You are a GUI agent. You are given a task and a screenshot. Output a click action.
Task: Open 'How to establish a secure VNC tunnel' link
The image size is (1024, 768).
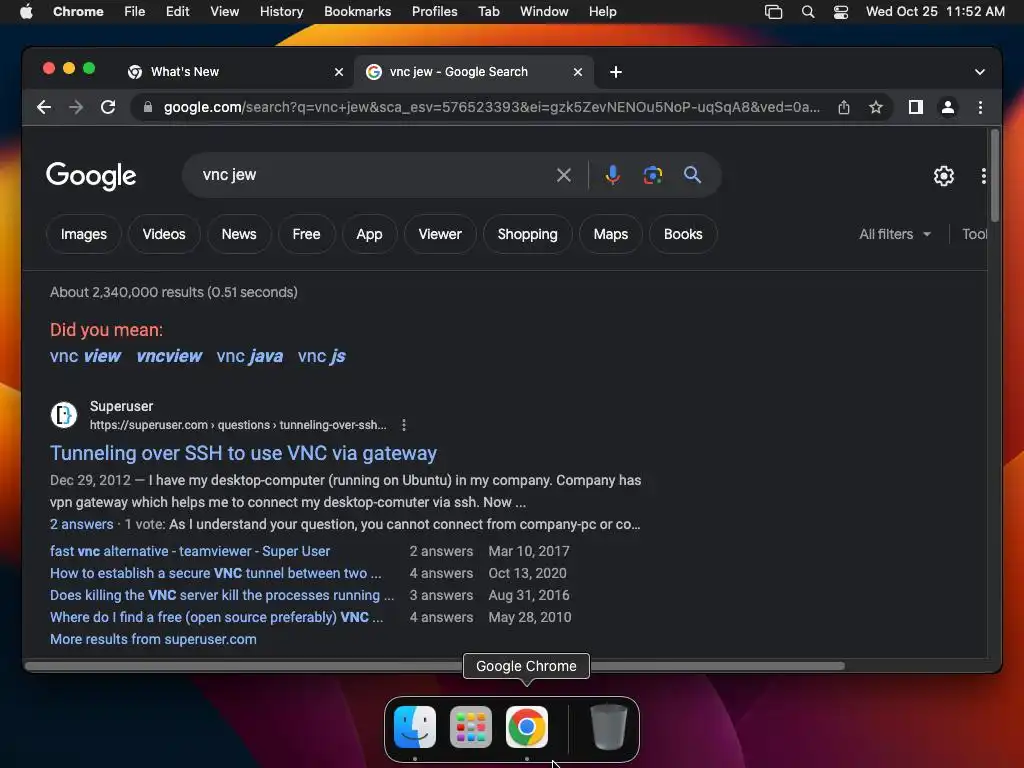point(216,573)
